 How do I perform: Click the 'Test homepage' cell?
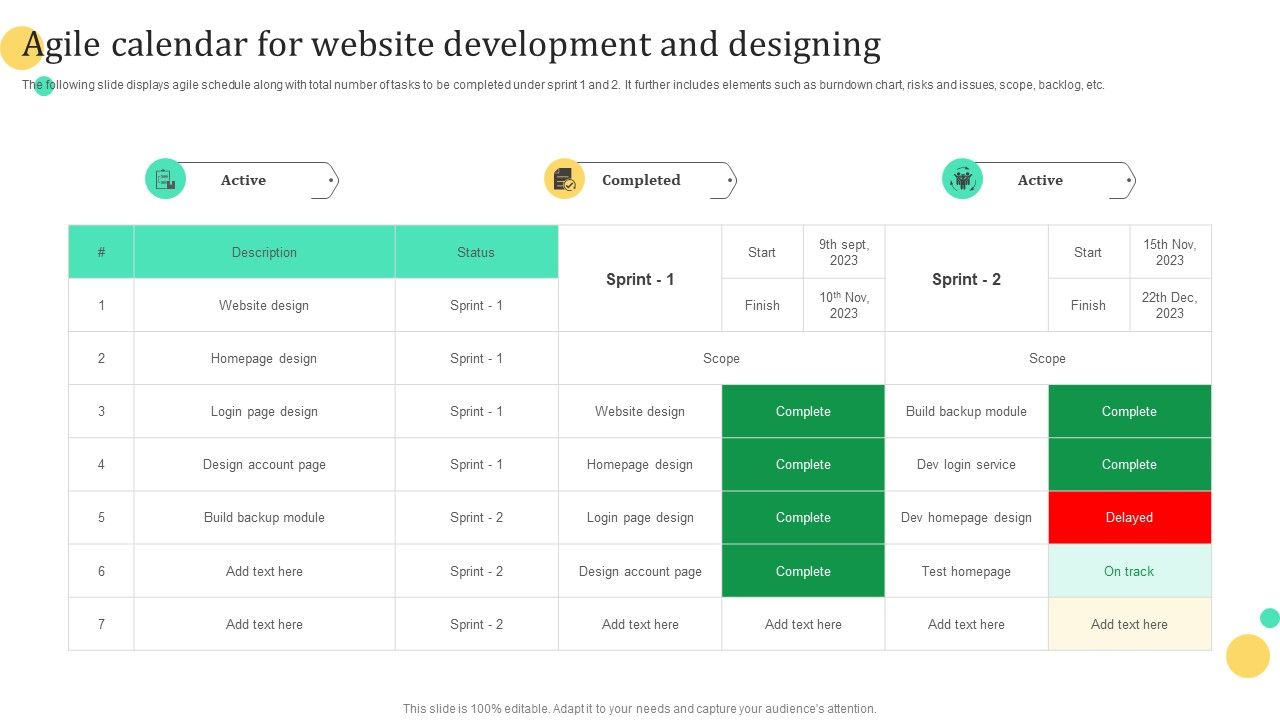pos(966,571)
